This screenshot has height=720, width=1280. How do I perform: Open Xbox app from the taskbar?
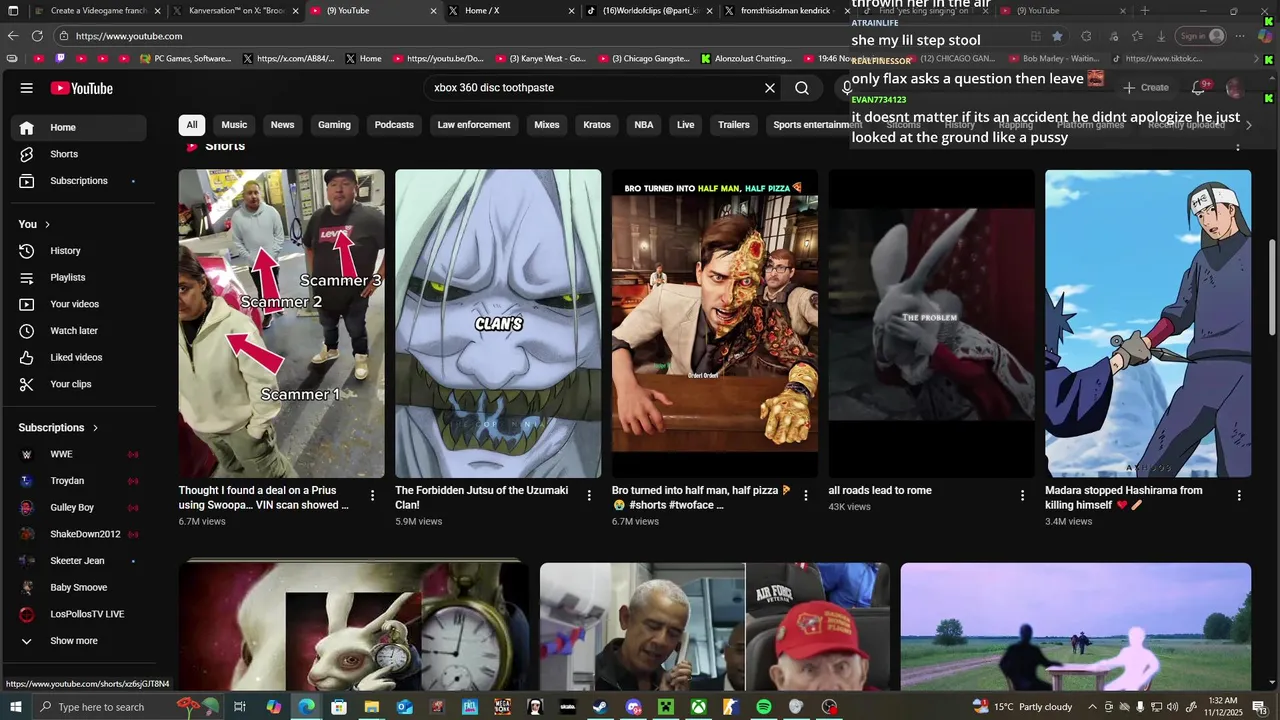click(x=698, y=707)
